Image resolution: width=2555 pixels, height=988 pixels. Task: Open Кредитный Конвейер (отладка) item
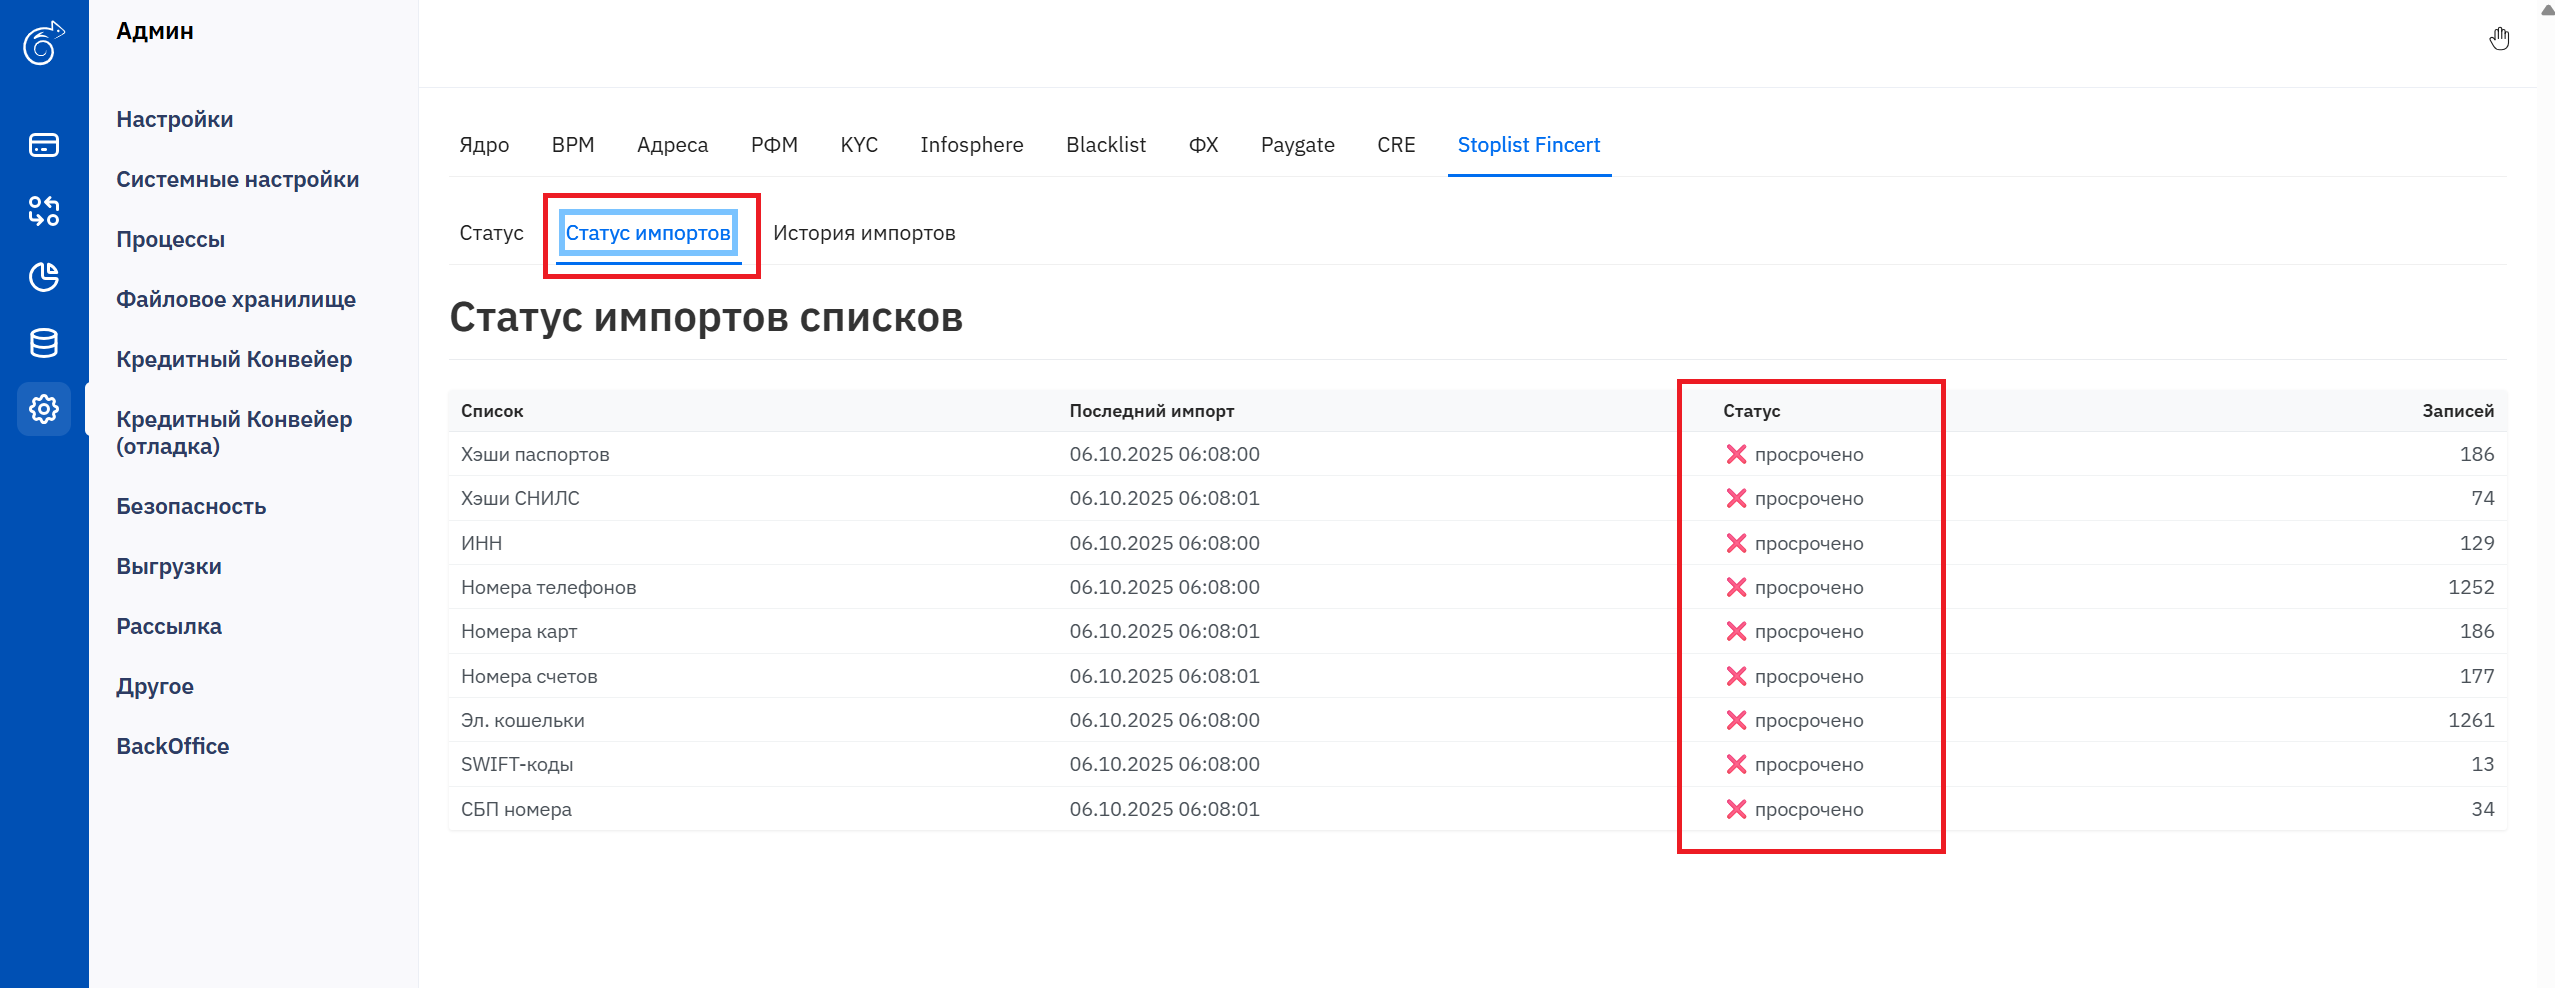coord(233,433)
